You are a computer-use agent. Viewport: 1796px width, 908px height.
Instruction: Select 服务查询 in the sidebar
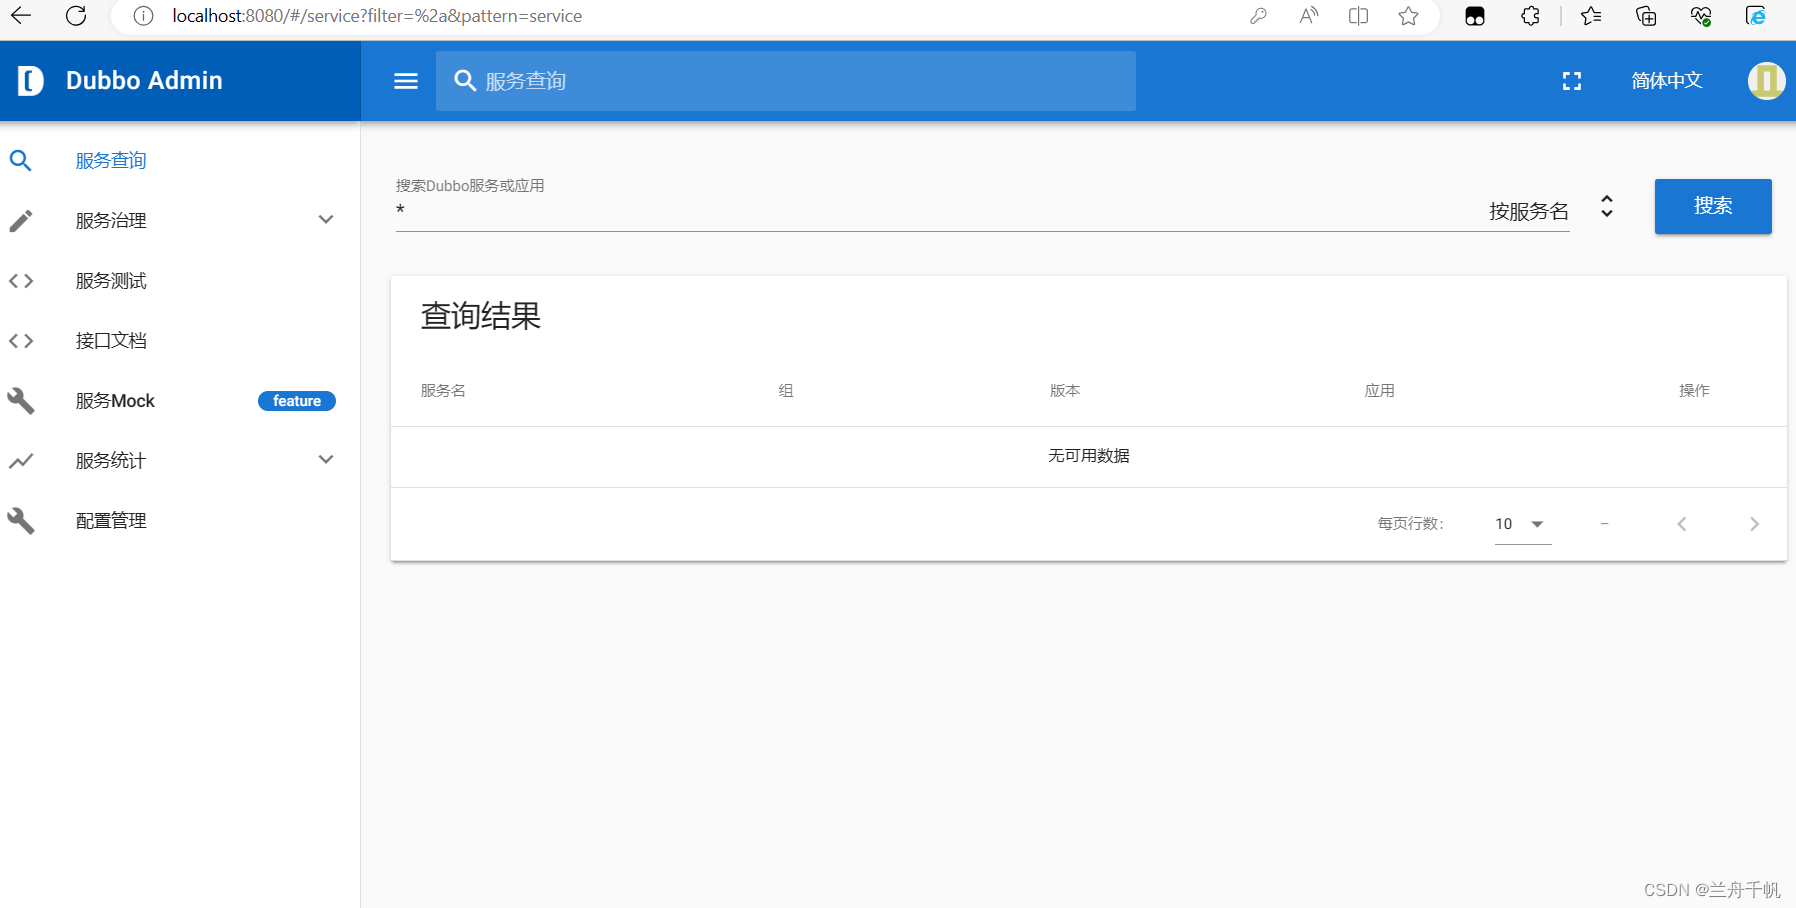point(111,160)
